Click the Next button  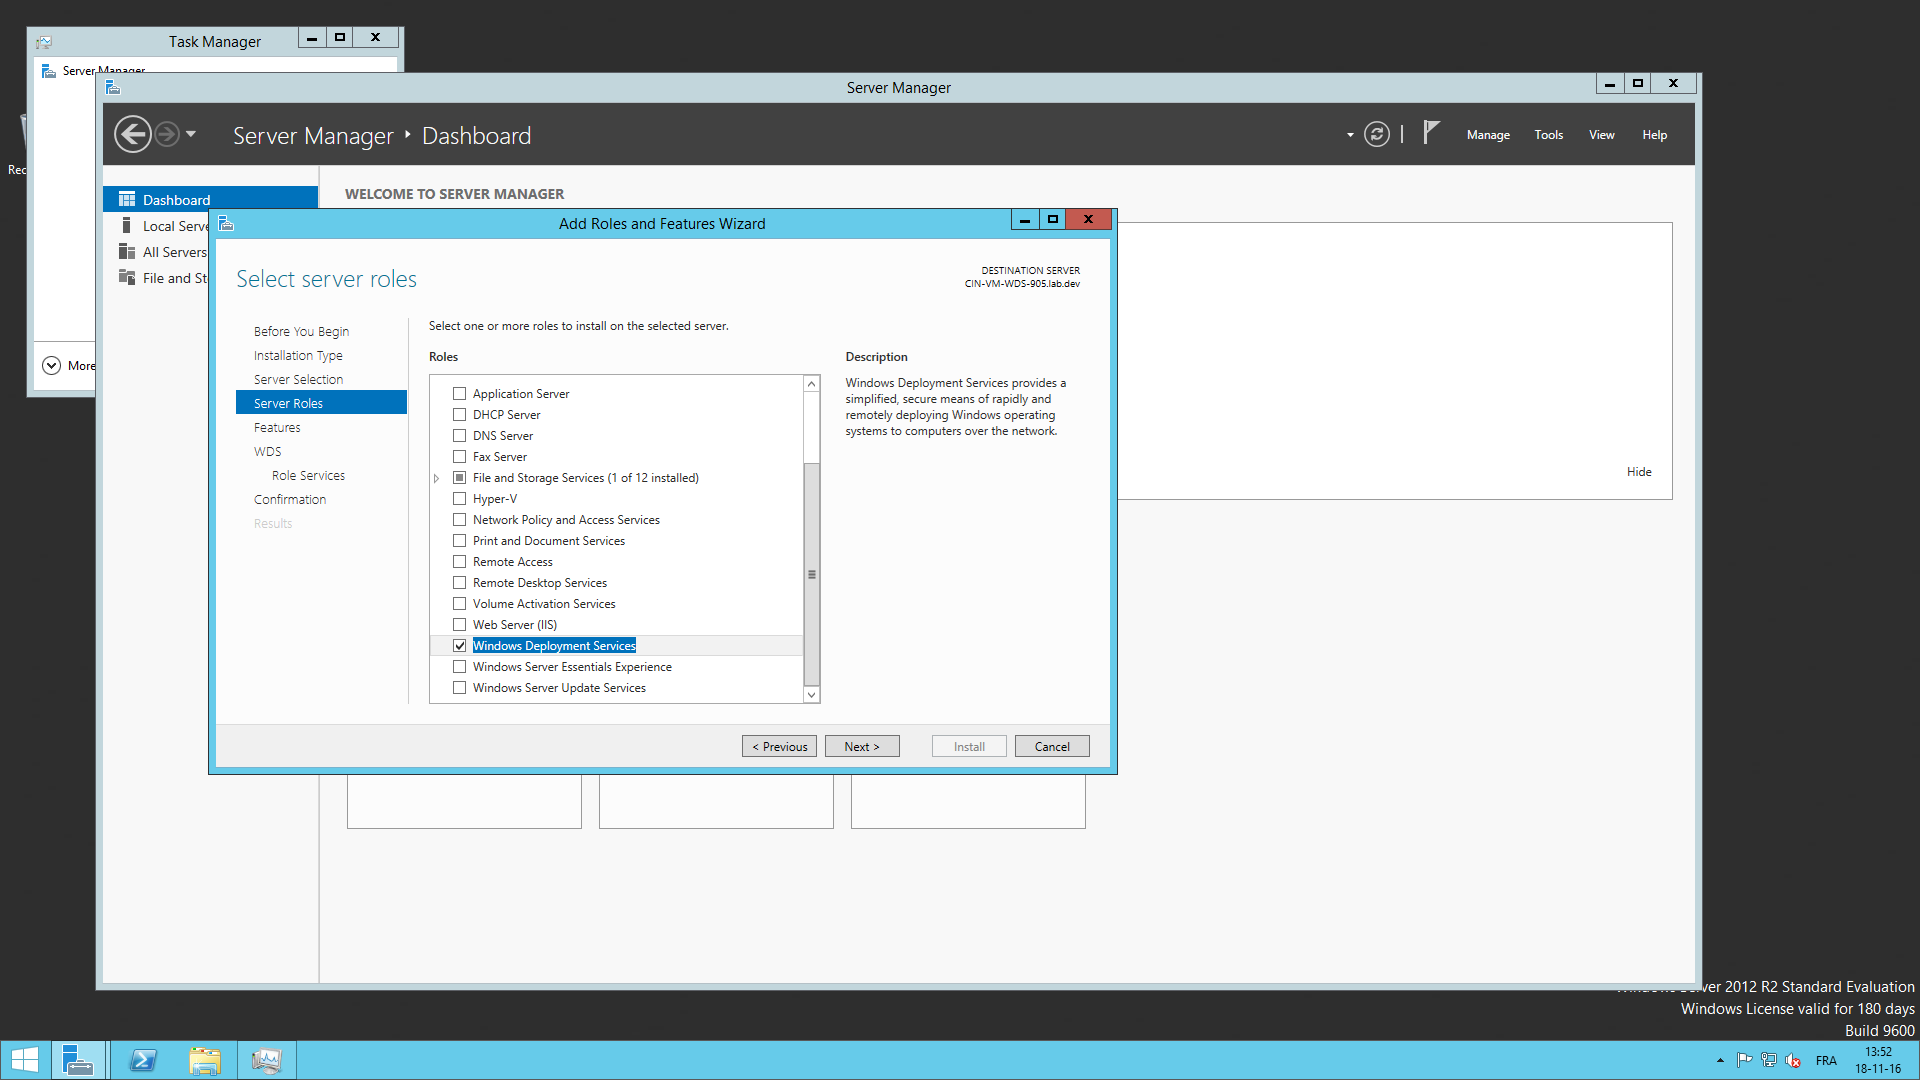tap(862, 746)
